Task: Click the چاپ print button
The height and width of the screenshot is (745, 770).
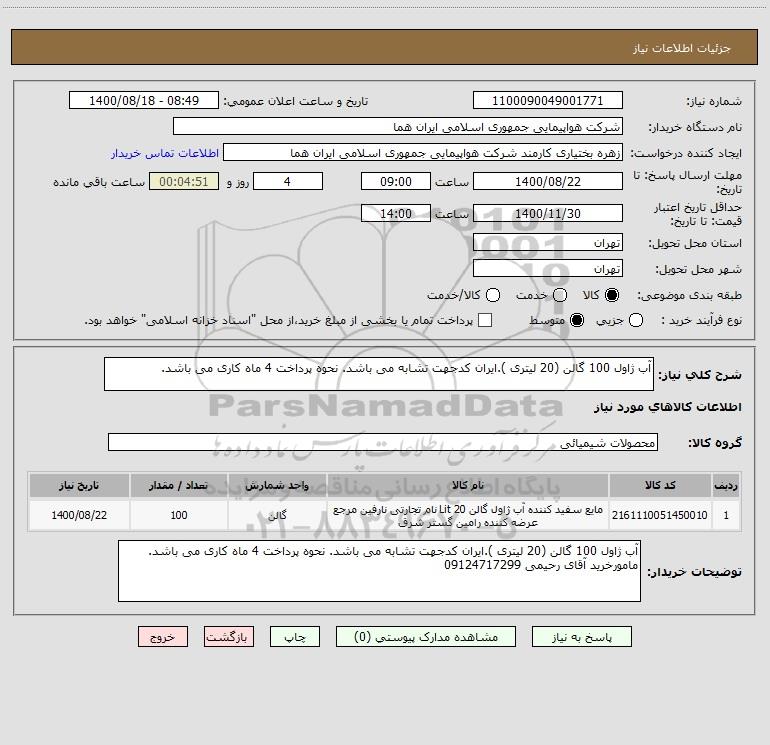Action: [x=295, y=636]
